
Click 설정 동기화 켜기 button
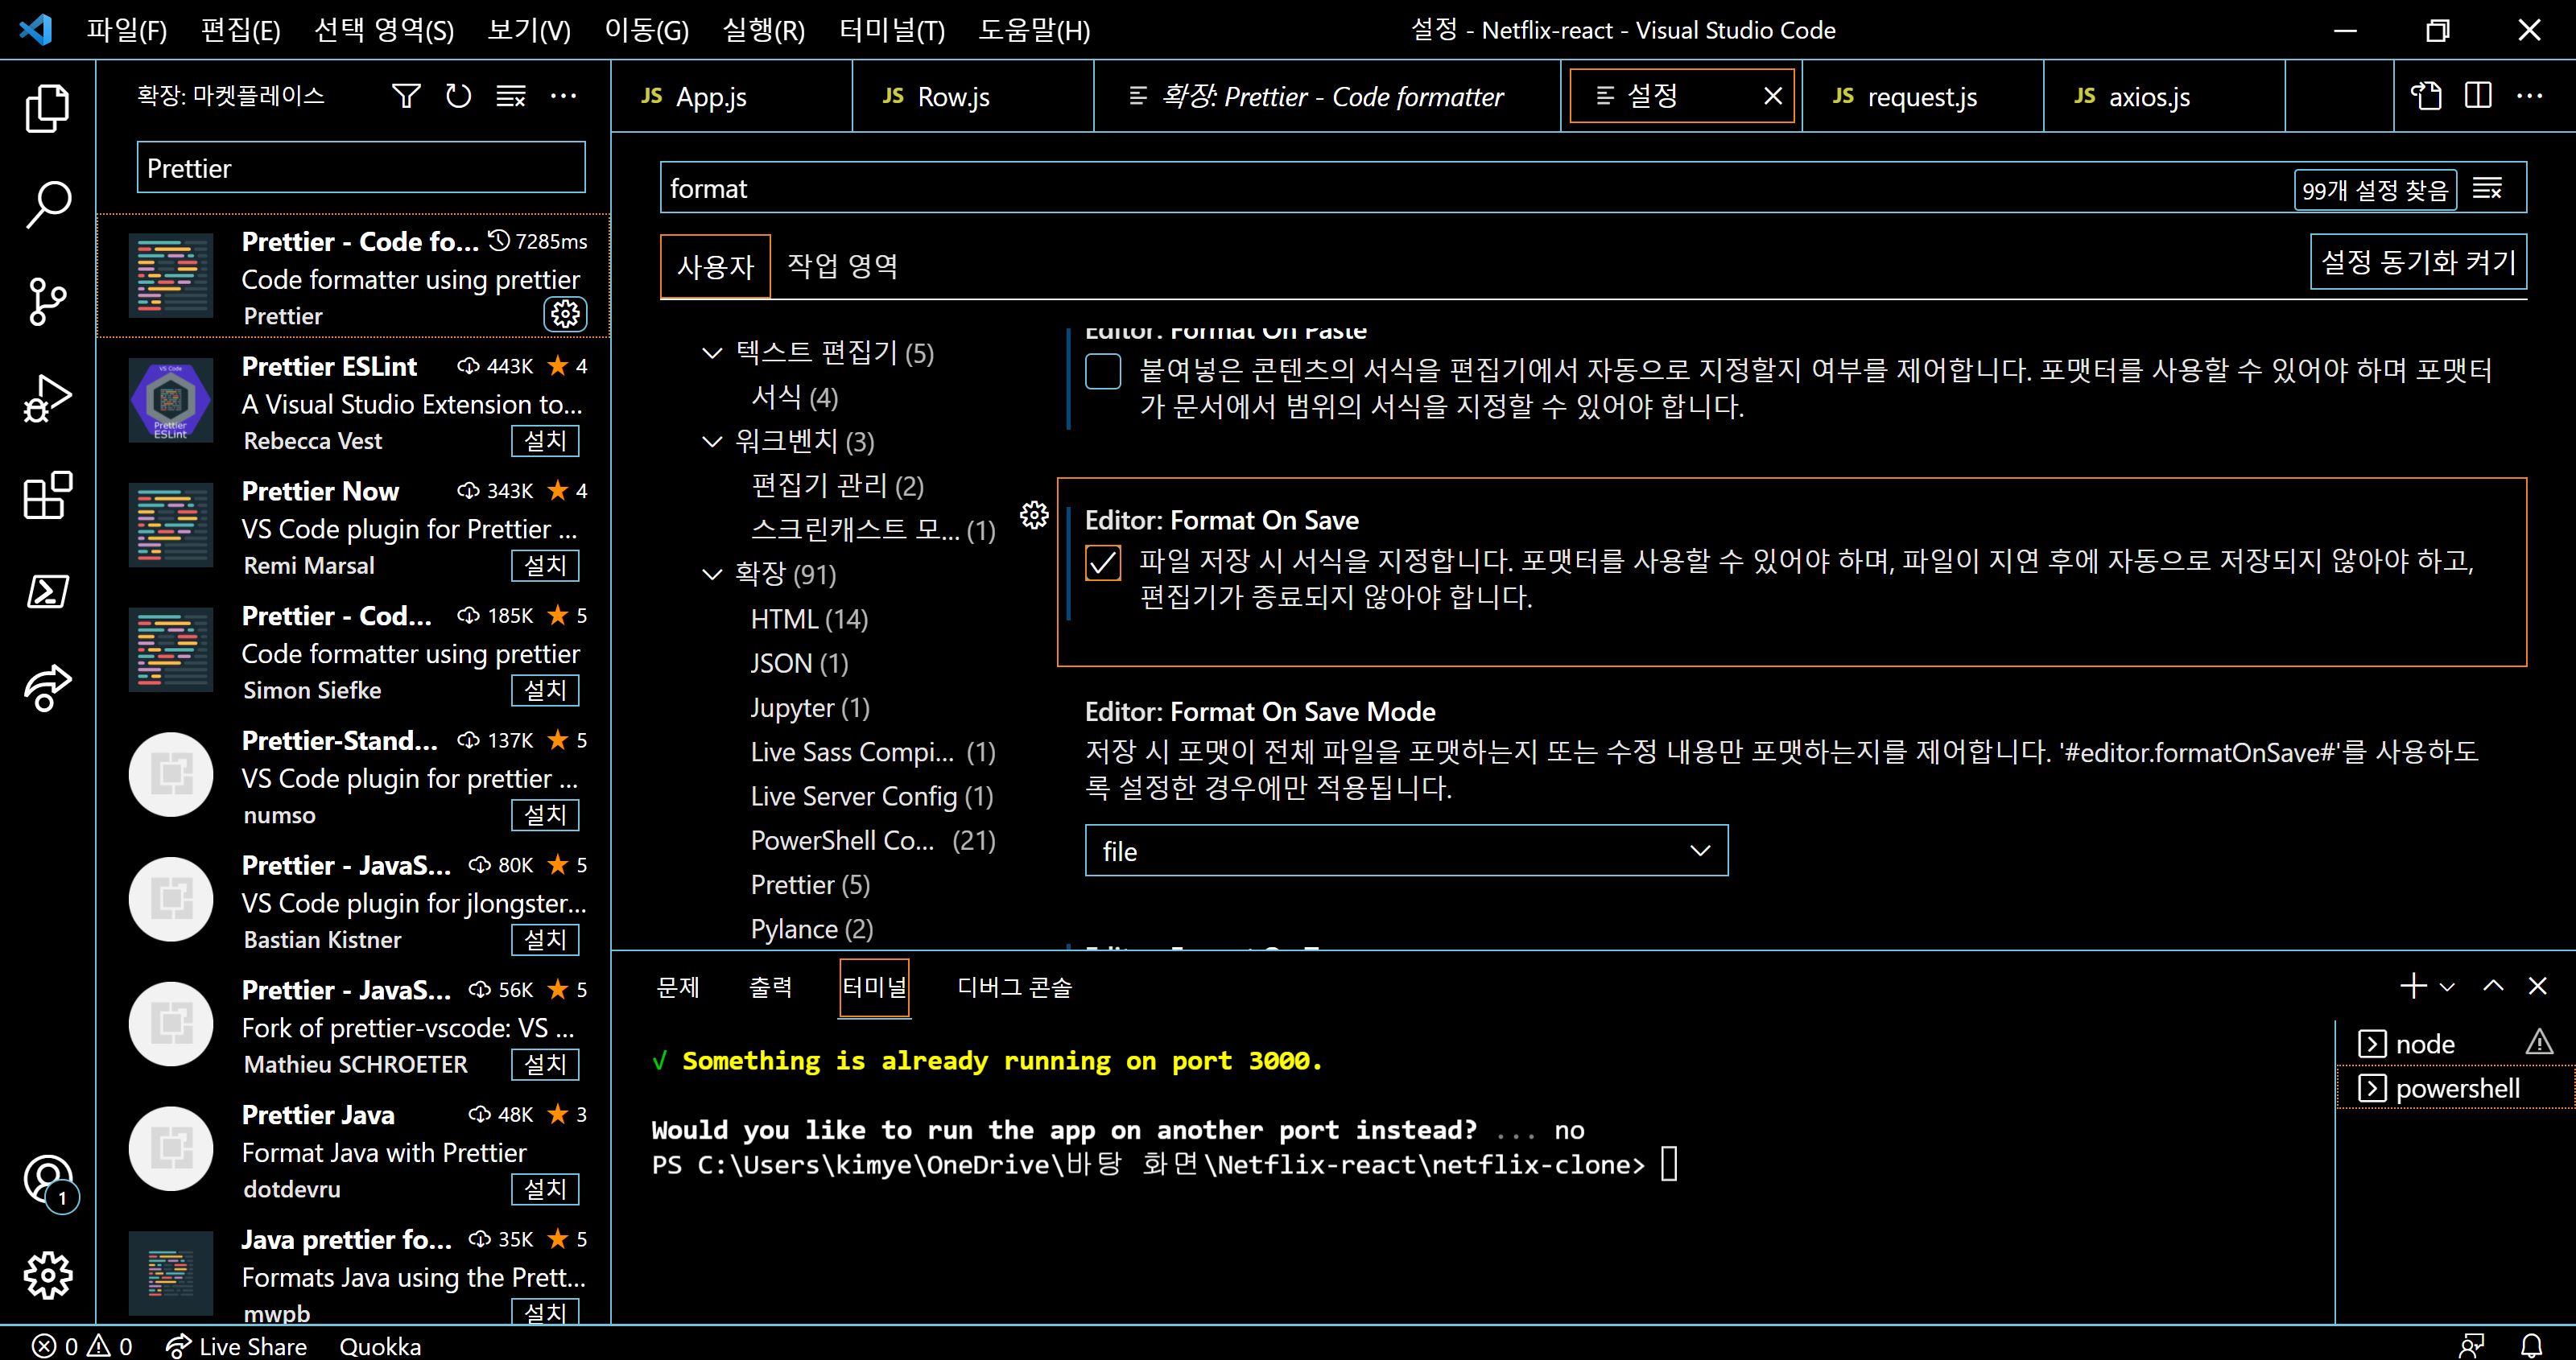coord(2418,262)
